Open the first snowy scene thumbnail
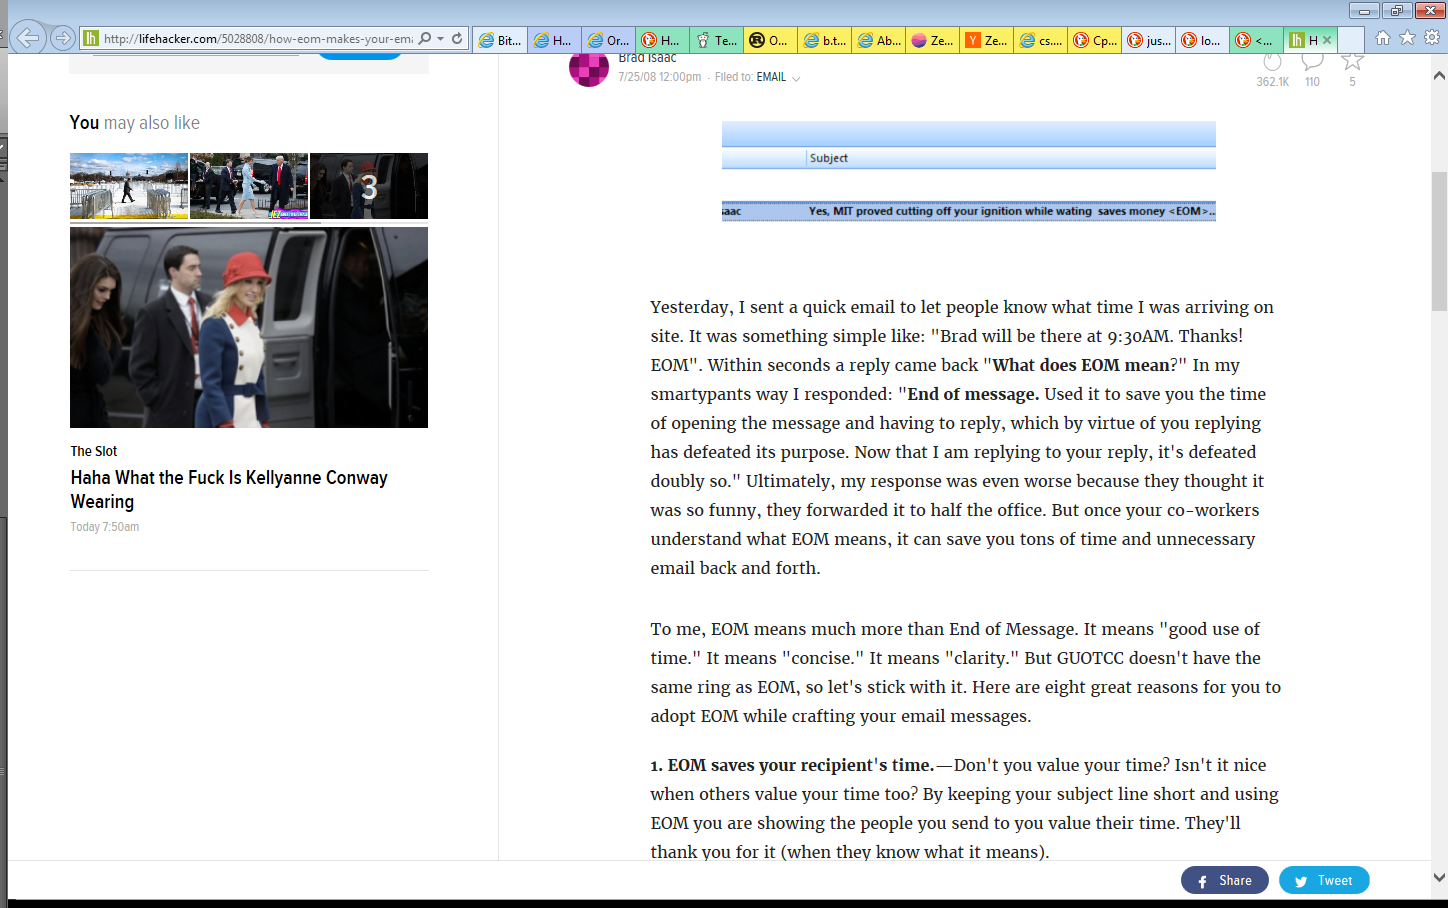 [129, 186]
